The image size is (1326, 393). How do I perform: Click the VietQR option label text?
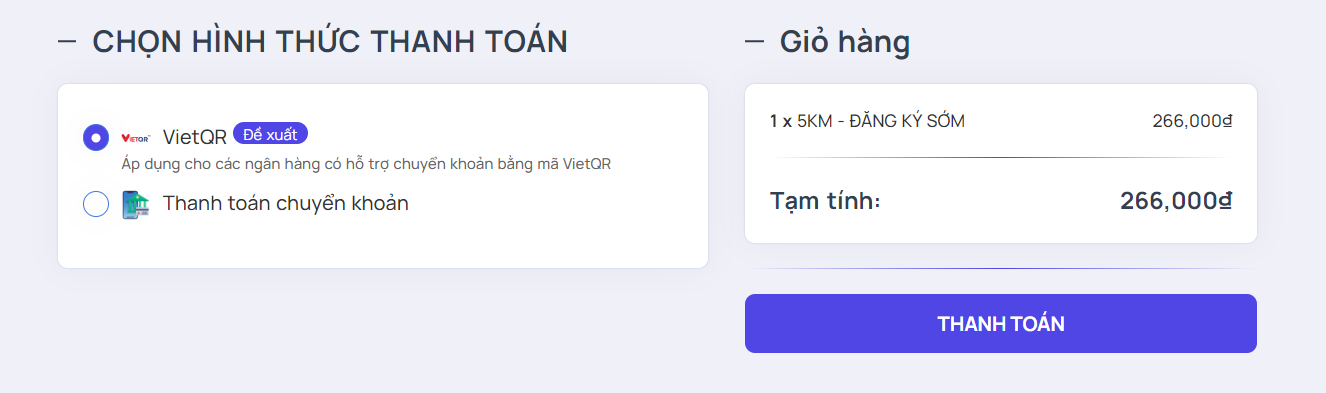[x=194, y=138]
